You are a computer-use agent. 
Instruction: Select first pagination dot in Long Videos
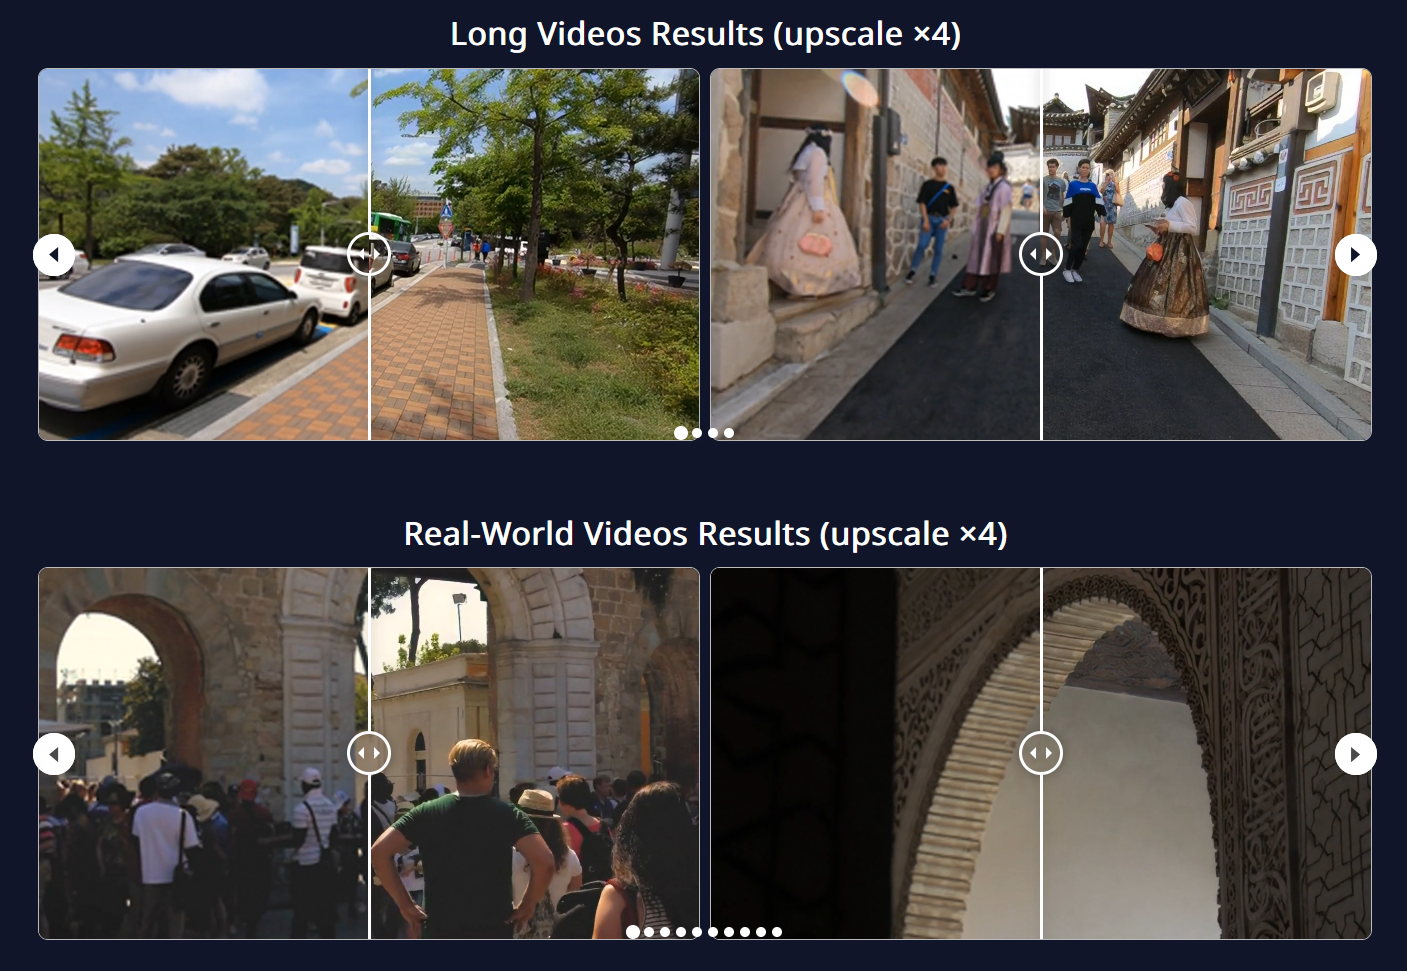(681, 433)
